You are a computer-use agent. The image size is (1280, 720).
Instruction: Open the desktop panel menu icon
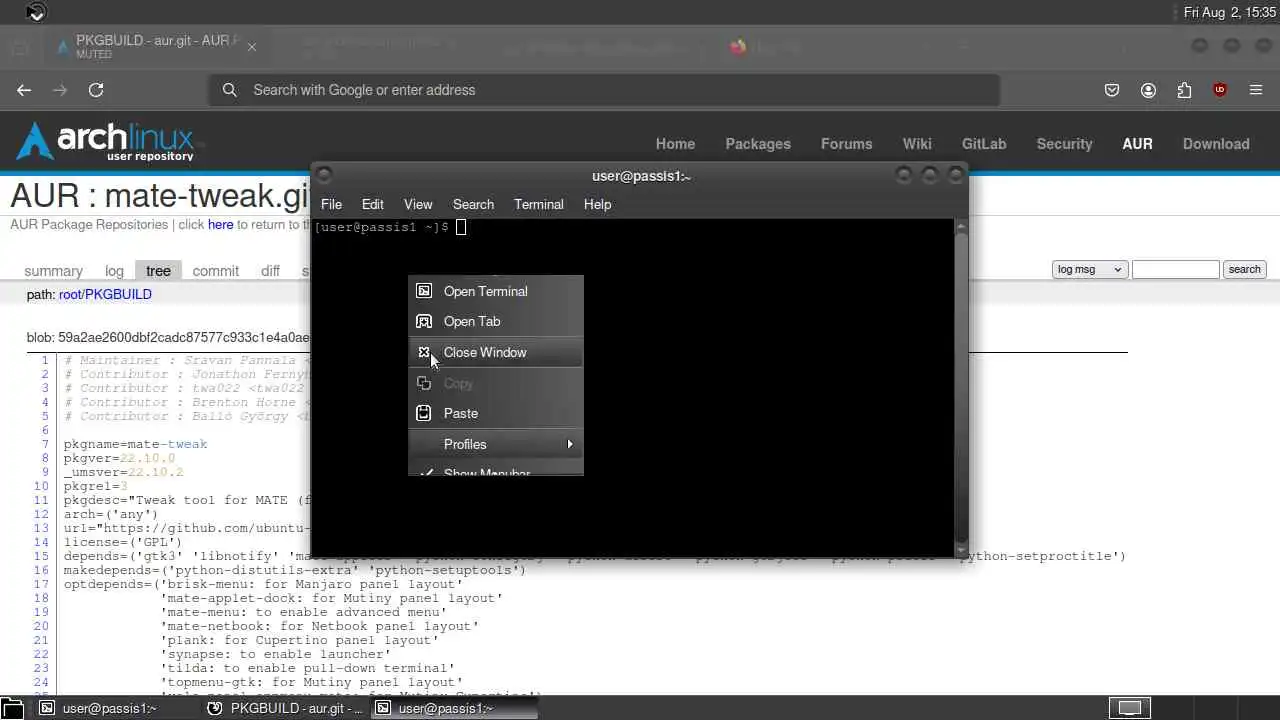coord(36,12)
